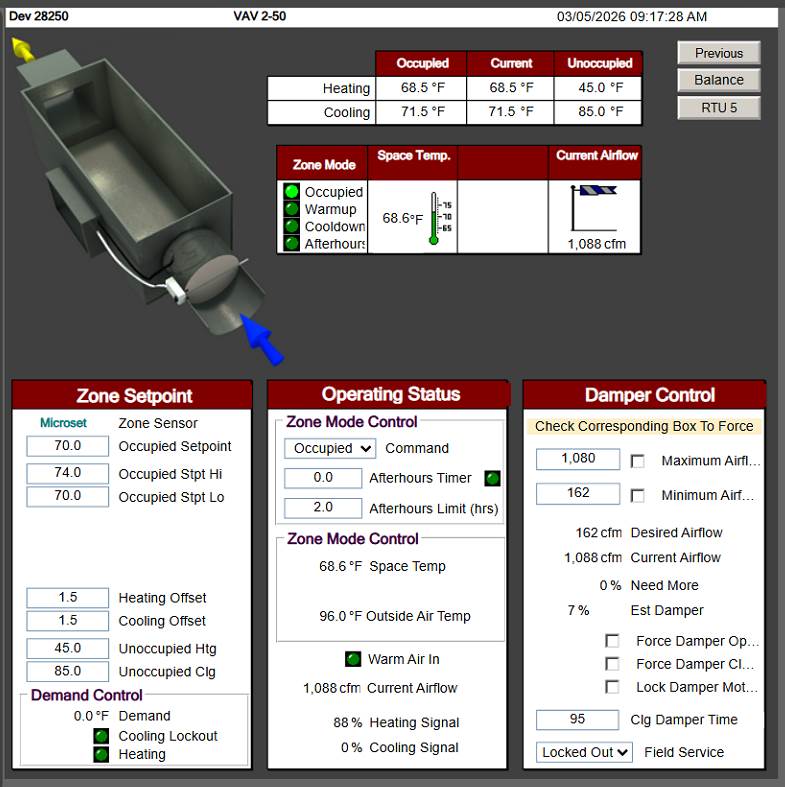Click the Previous navigation button
Screen dimensions: 785x787
[x=719, y=53]
